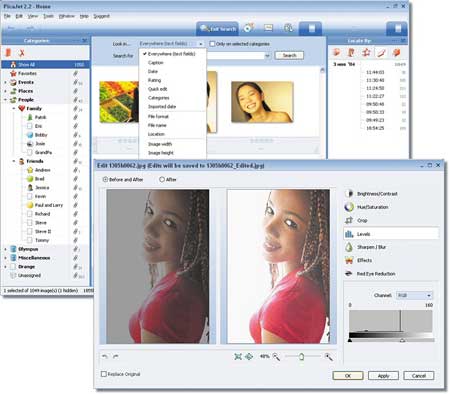450x394 pixels.
Task: Collapse the Friends subcategory node
Action: pos(14,161)
